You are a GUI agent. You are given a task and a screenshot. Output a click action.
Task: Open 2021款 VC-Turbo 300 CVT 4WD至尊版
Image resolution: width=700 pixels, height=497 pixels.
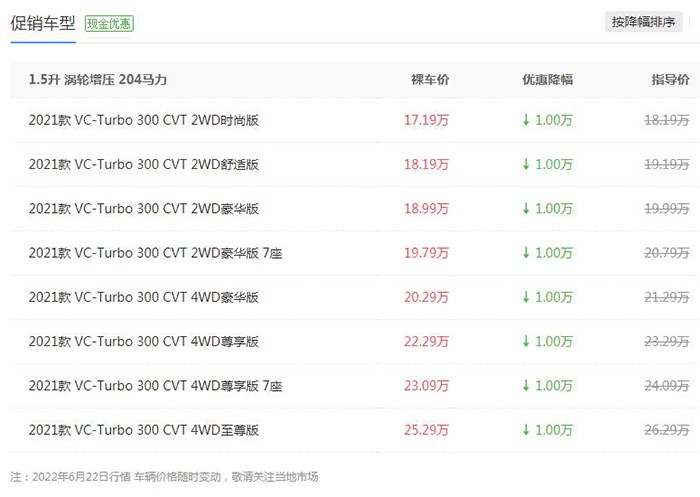coord(144,430)
